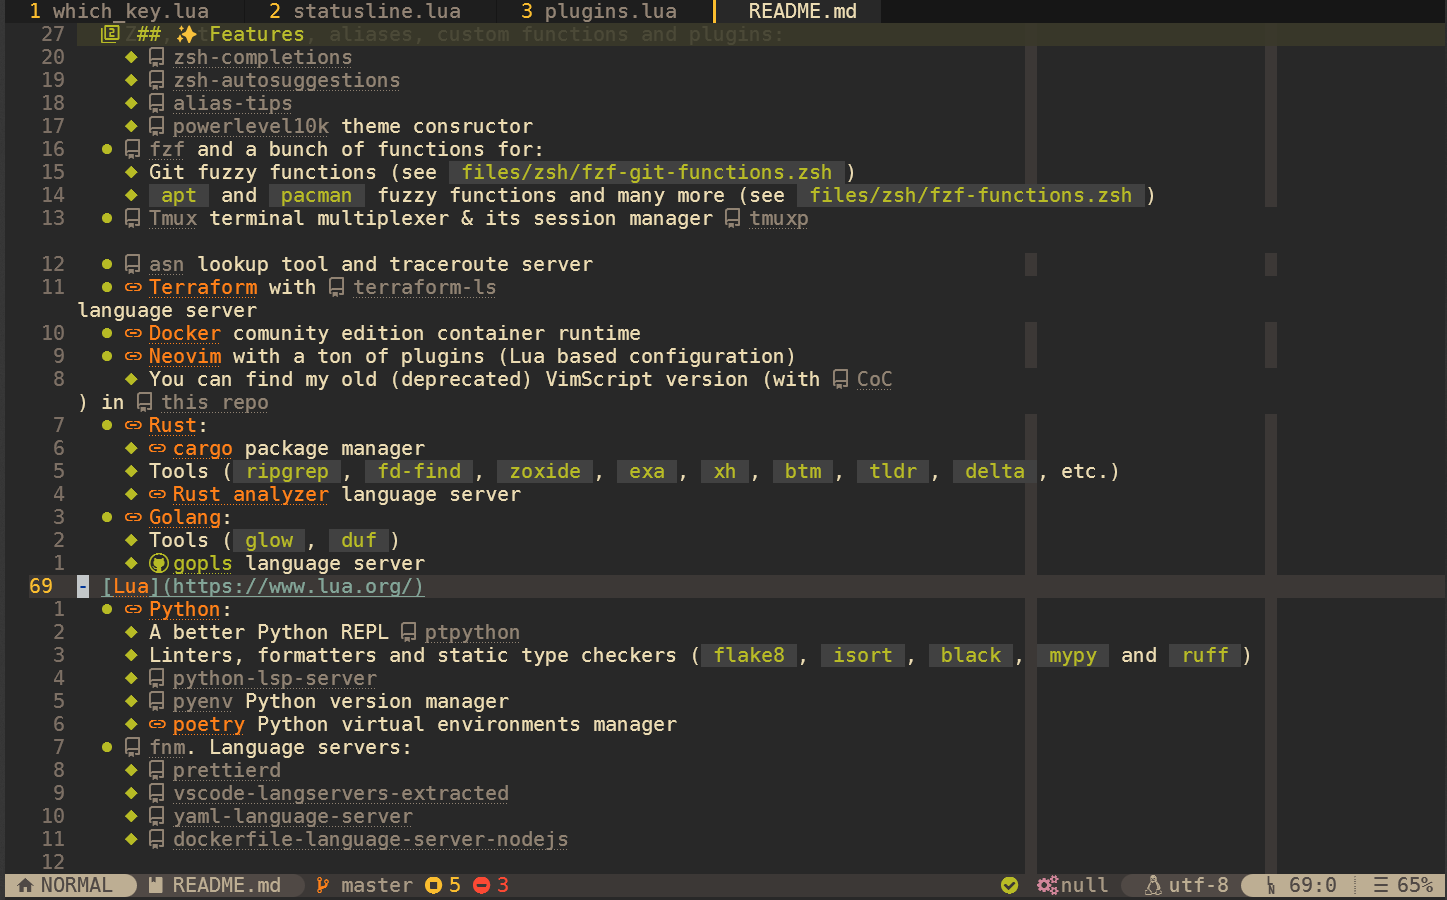Switch to the which_key.lua buffer tab

coord(119,11)
